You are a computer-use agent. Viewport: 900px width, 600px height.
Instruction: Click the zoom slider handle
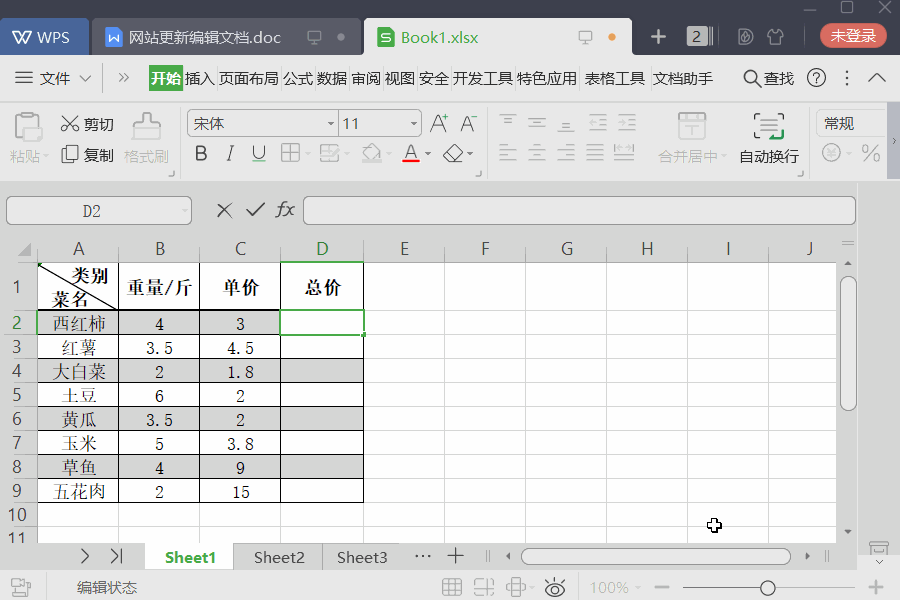coord(767,587)
